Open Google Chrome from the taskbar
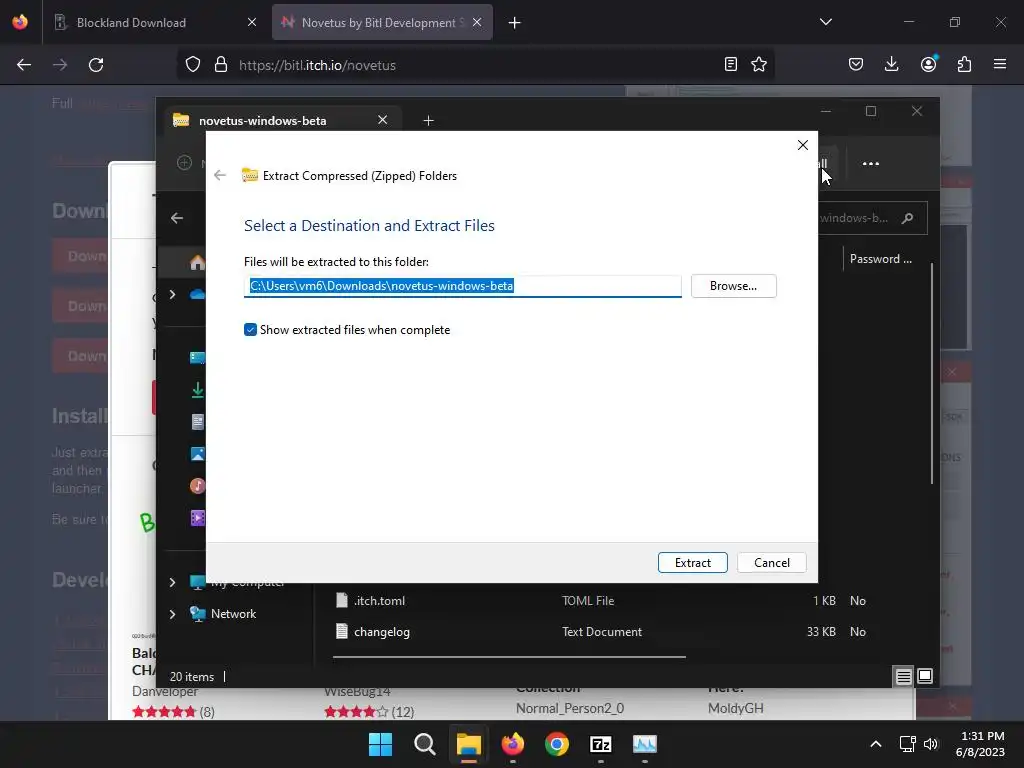This screenshot has width=1024, height=768. [556, 744]
